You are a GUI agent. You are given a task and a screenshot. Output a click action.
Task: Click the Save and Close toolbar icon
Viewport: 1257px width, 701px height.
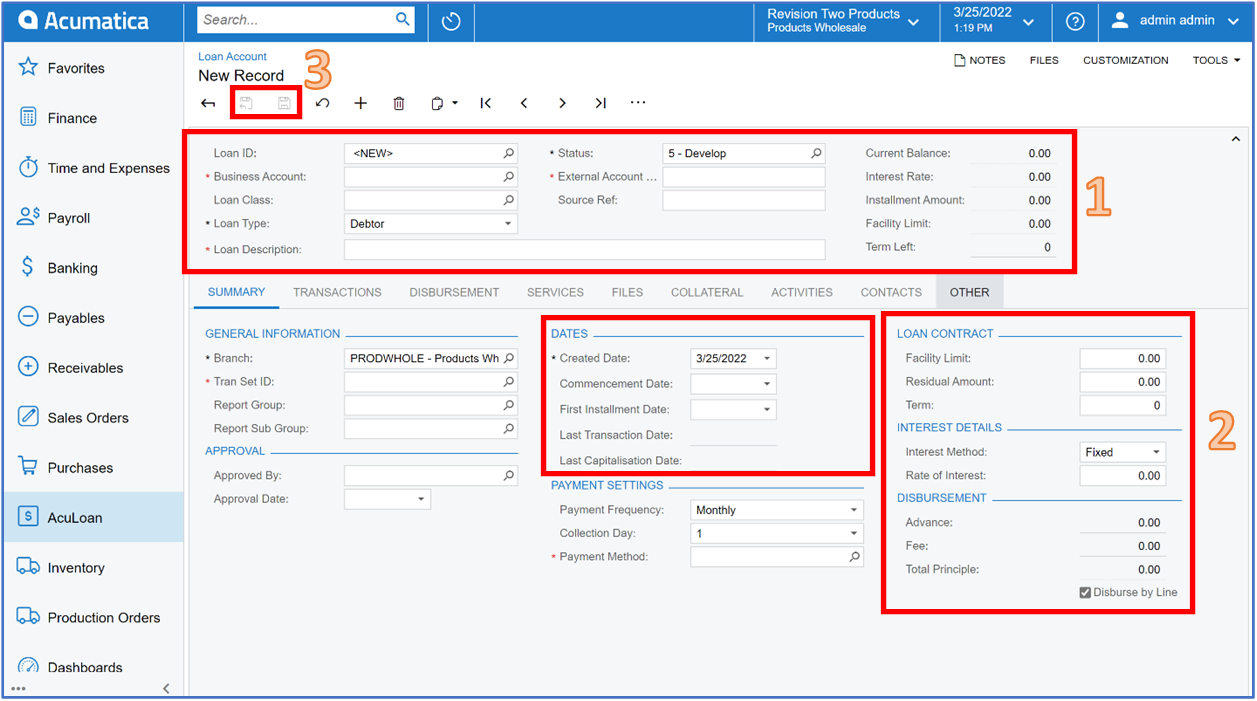tap(246, 103)
